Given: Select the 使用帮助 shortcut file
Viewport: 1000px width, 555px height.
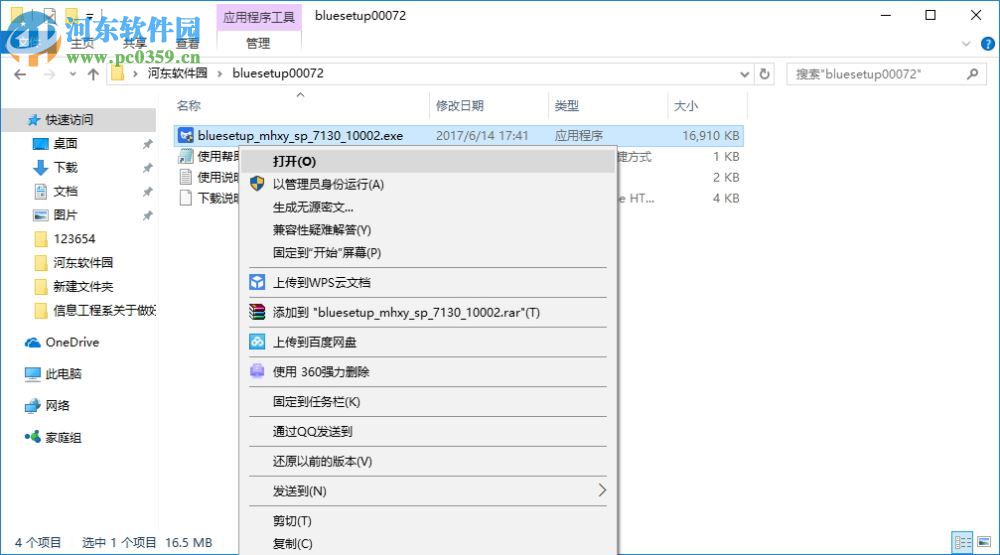Looking at the screenshot, I should click(217, 156).
